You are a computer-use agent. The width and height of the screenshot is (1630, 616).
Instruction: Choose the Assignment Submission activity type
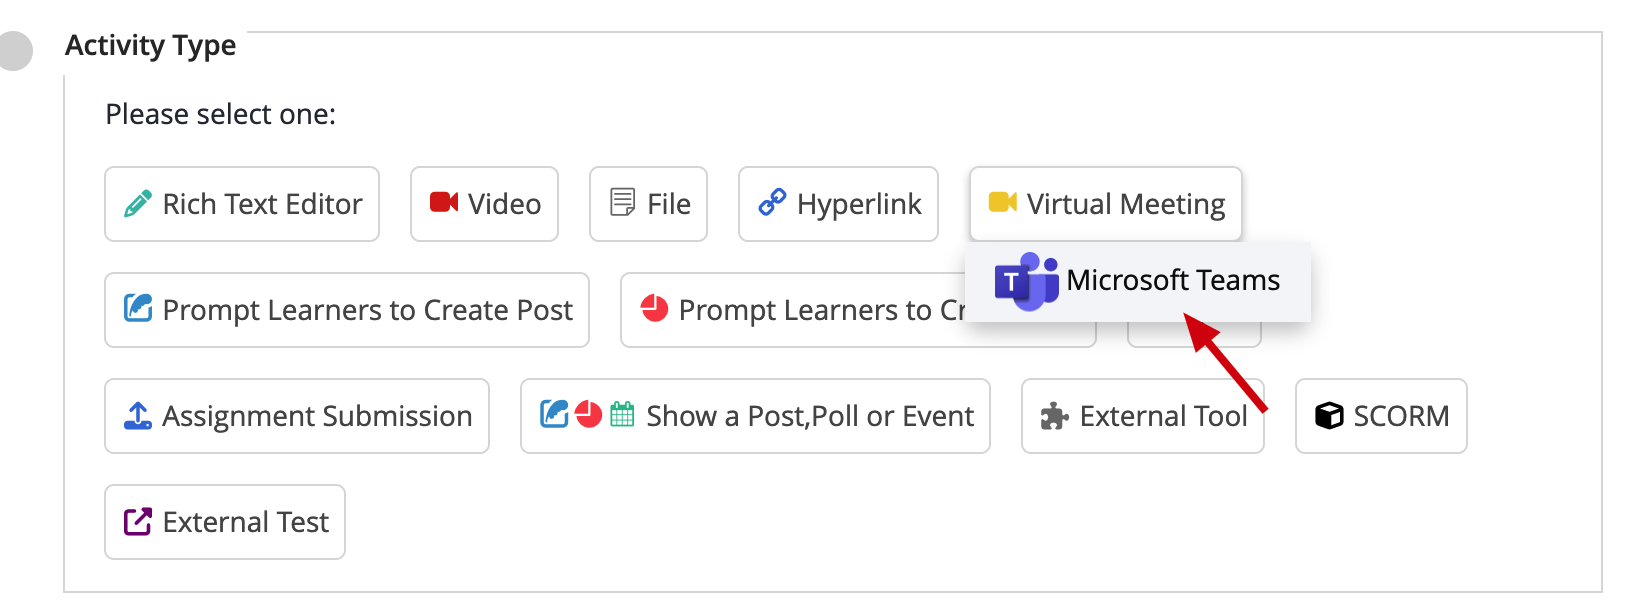click(x=297, y=416)
